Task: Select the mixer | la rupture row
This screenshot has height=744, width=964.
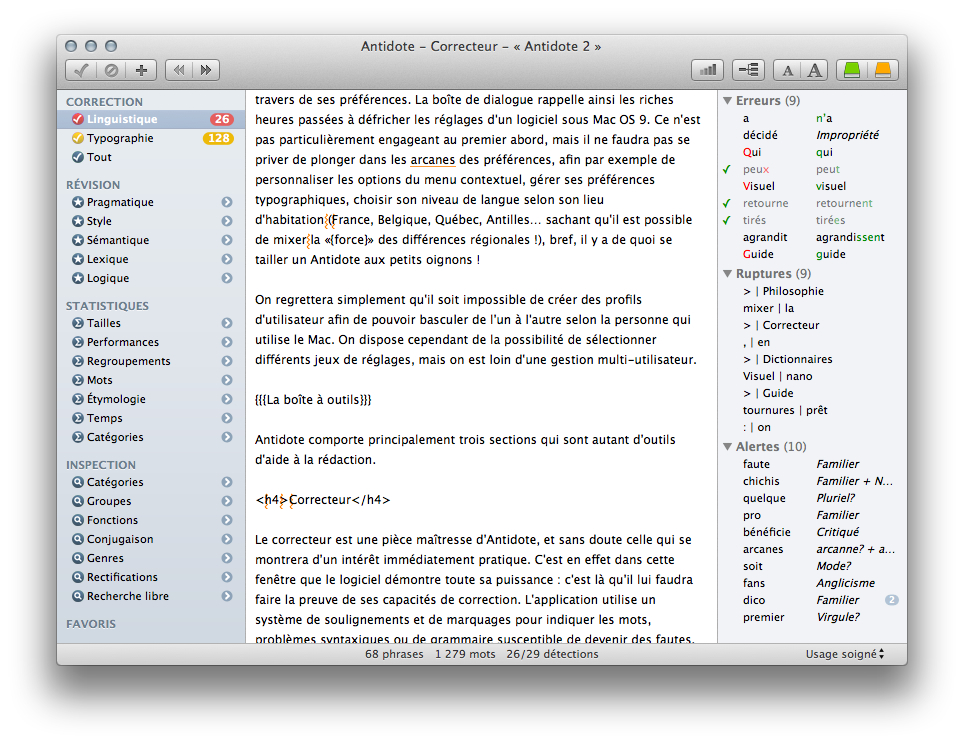Action: (x=813, y=309)
